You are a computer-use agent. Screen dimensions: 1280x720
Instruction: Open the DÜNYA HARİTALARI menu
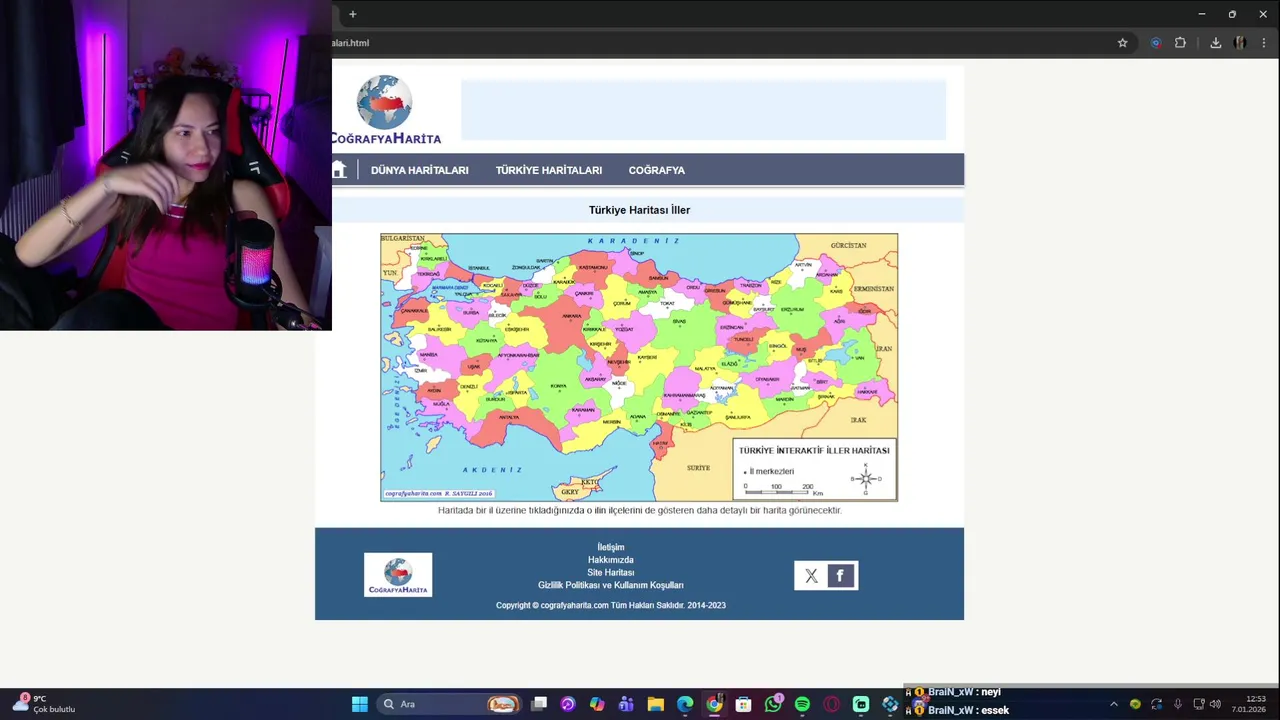[419, 170]
